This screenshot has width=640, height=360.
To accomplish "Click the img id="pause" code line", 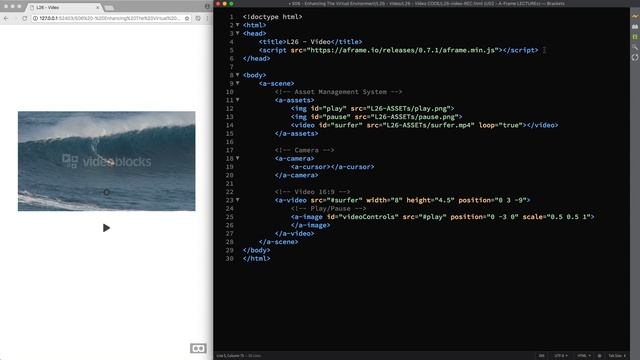I will tap(376, 117).
